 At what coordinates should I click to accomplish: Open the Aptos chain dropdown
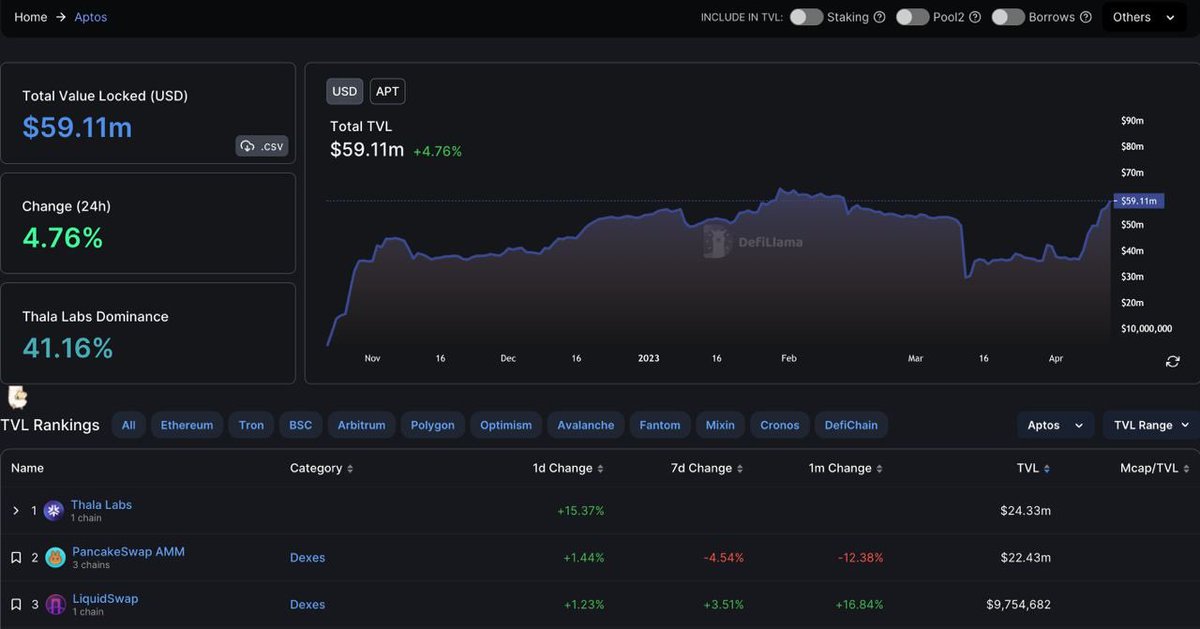pyautogui.click(x=1055, y=425)
